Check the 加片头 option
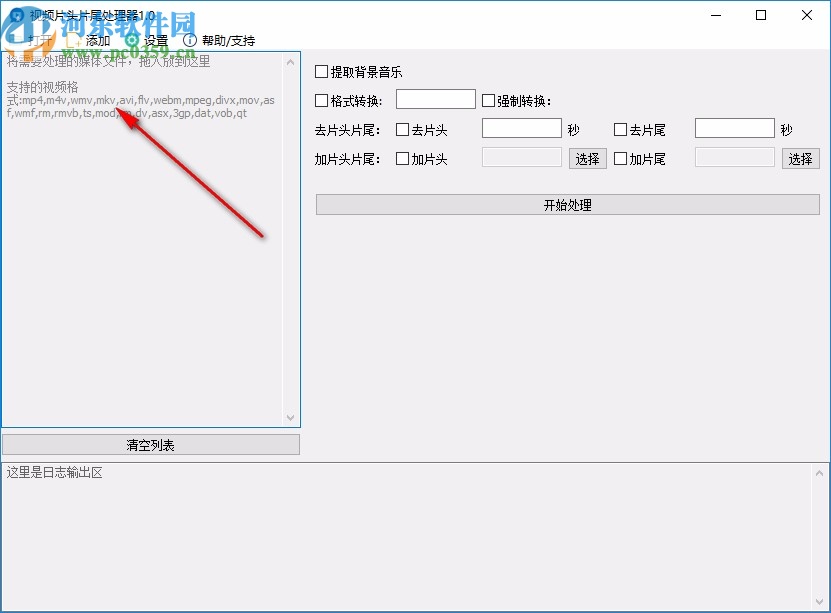This screenshot has width=831, height=613. (402, 158)
